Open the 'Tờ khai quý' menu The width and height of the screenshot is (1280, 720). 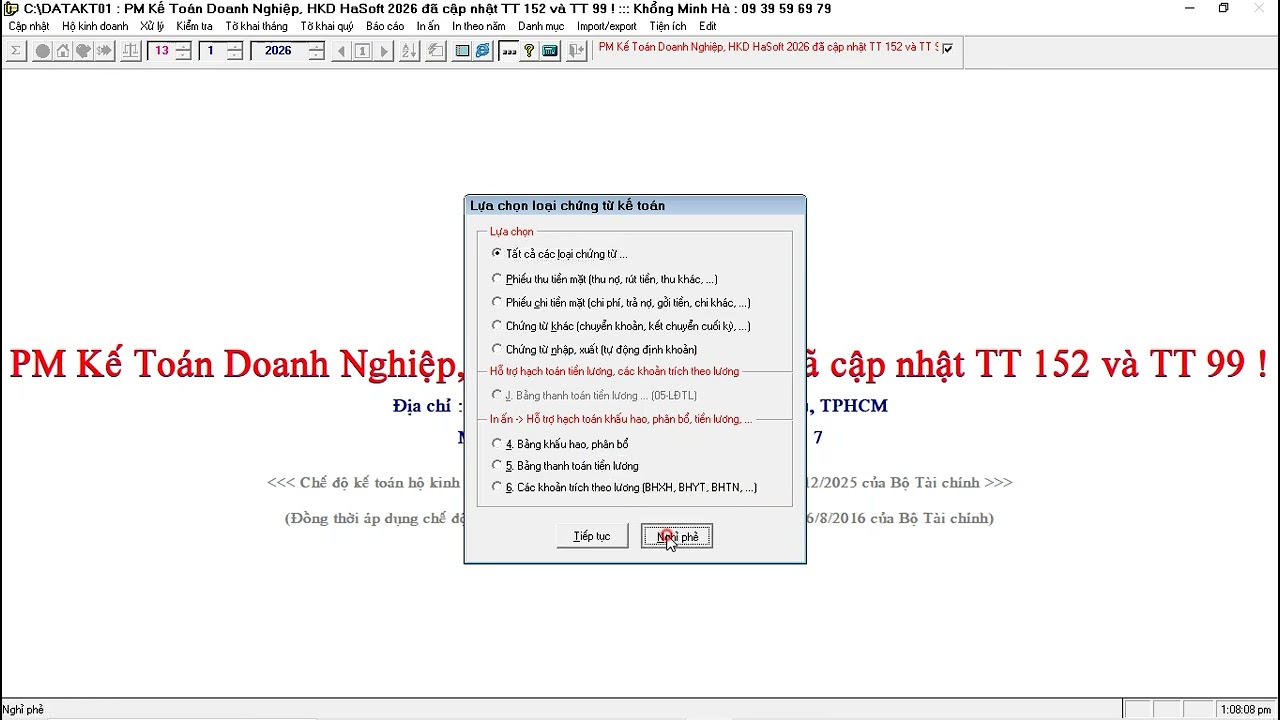click(326, 27)
